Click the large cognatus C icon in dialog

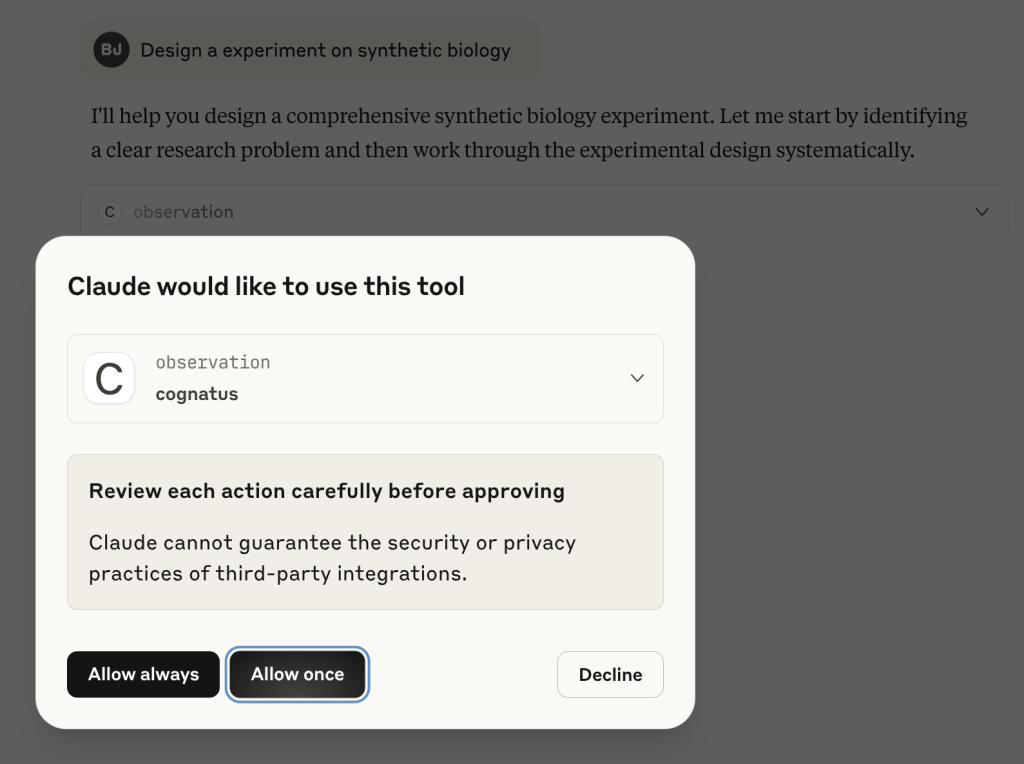coord(109,379)
